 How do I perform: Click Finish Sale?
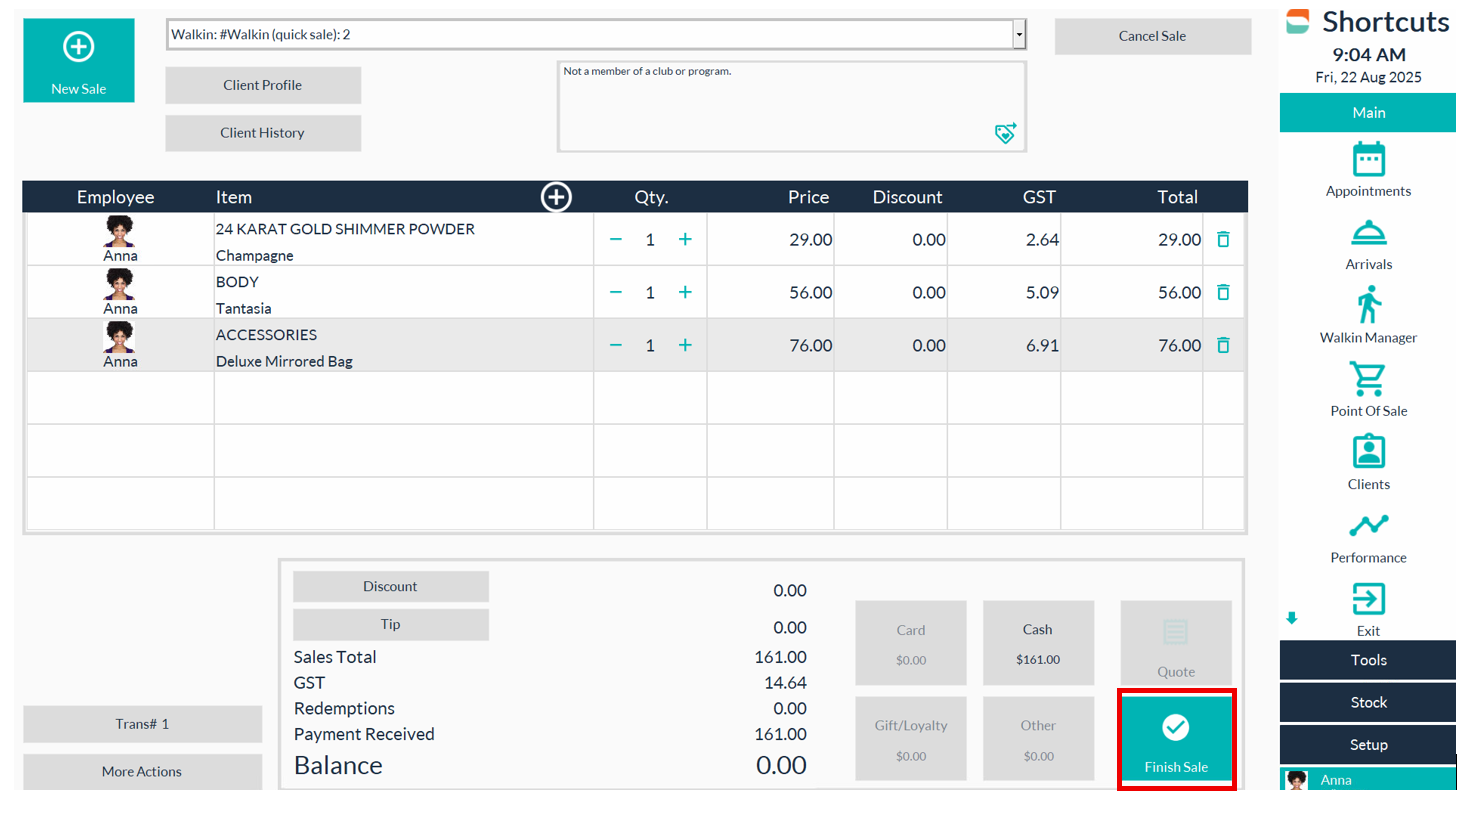tap(1176, 739)
